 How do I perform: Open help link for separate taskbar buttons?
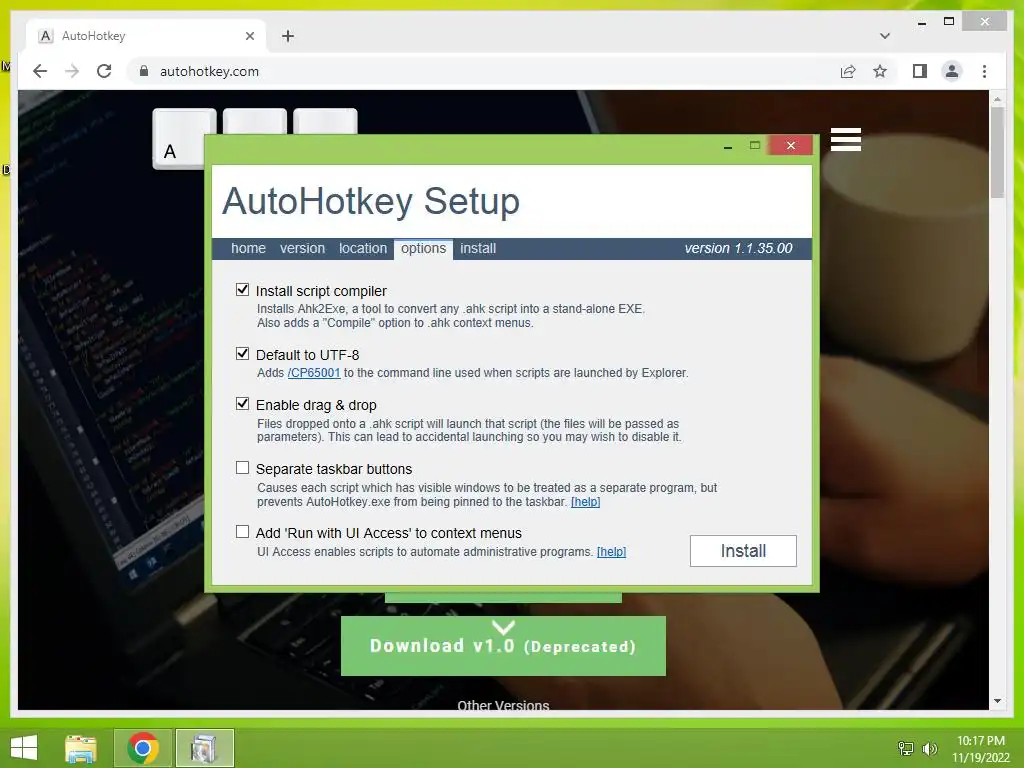point(586,502)
